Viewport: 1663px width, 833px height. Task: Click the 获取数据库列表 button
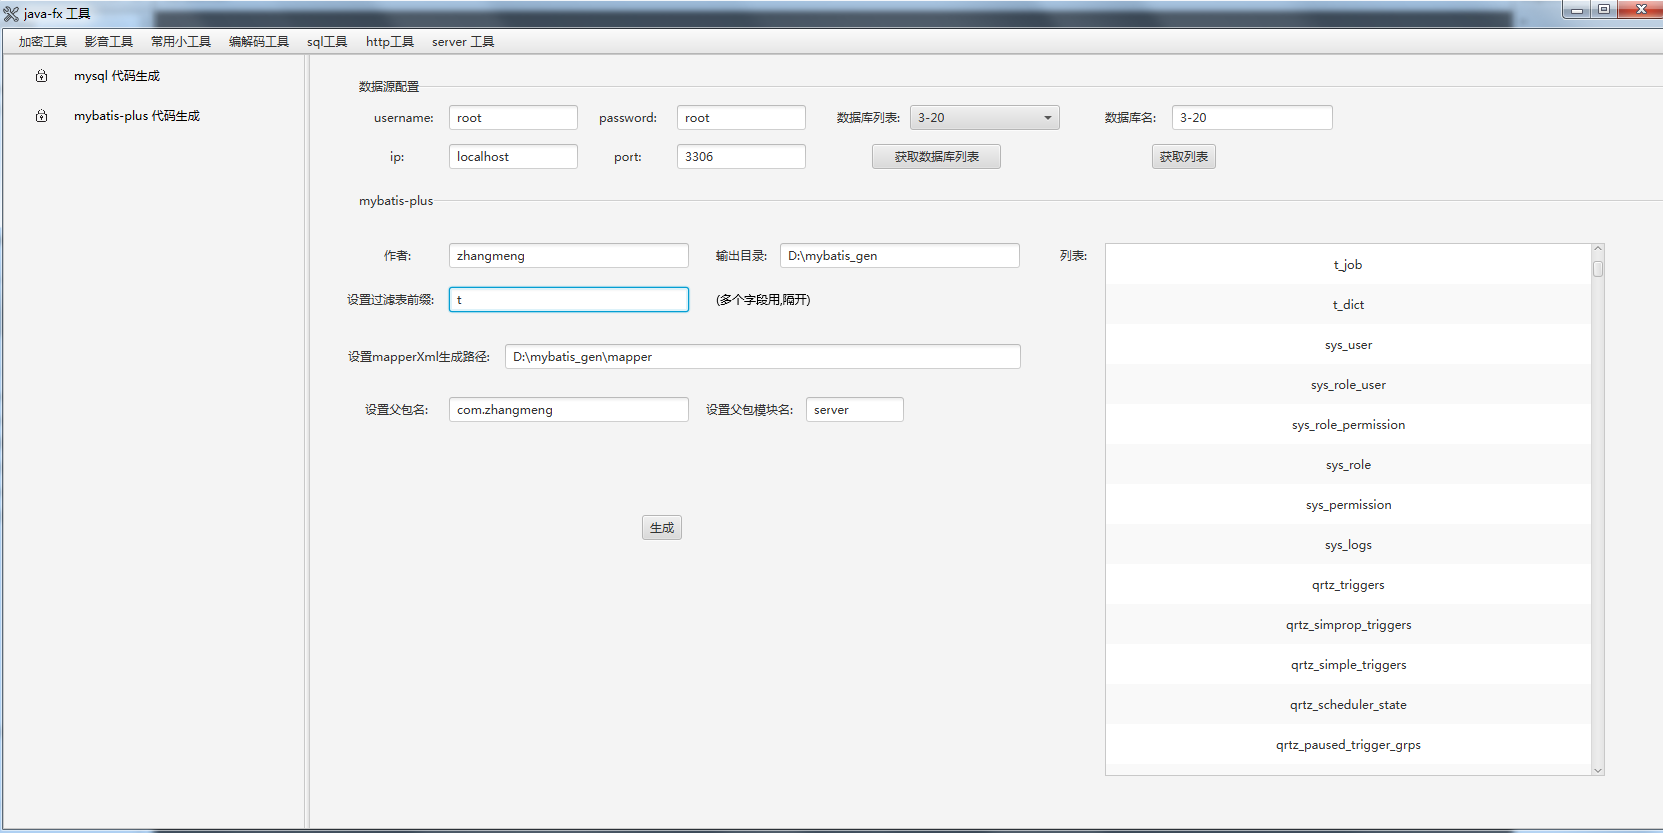click(936, 157)
